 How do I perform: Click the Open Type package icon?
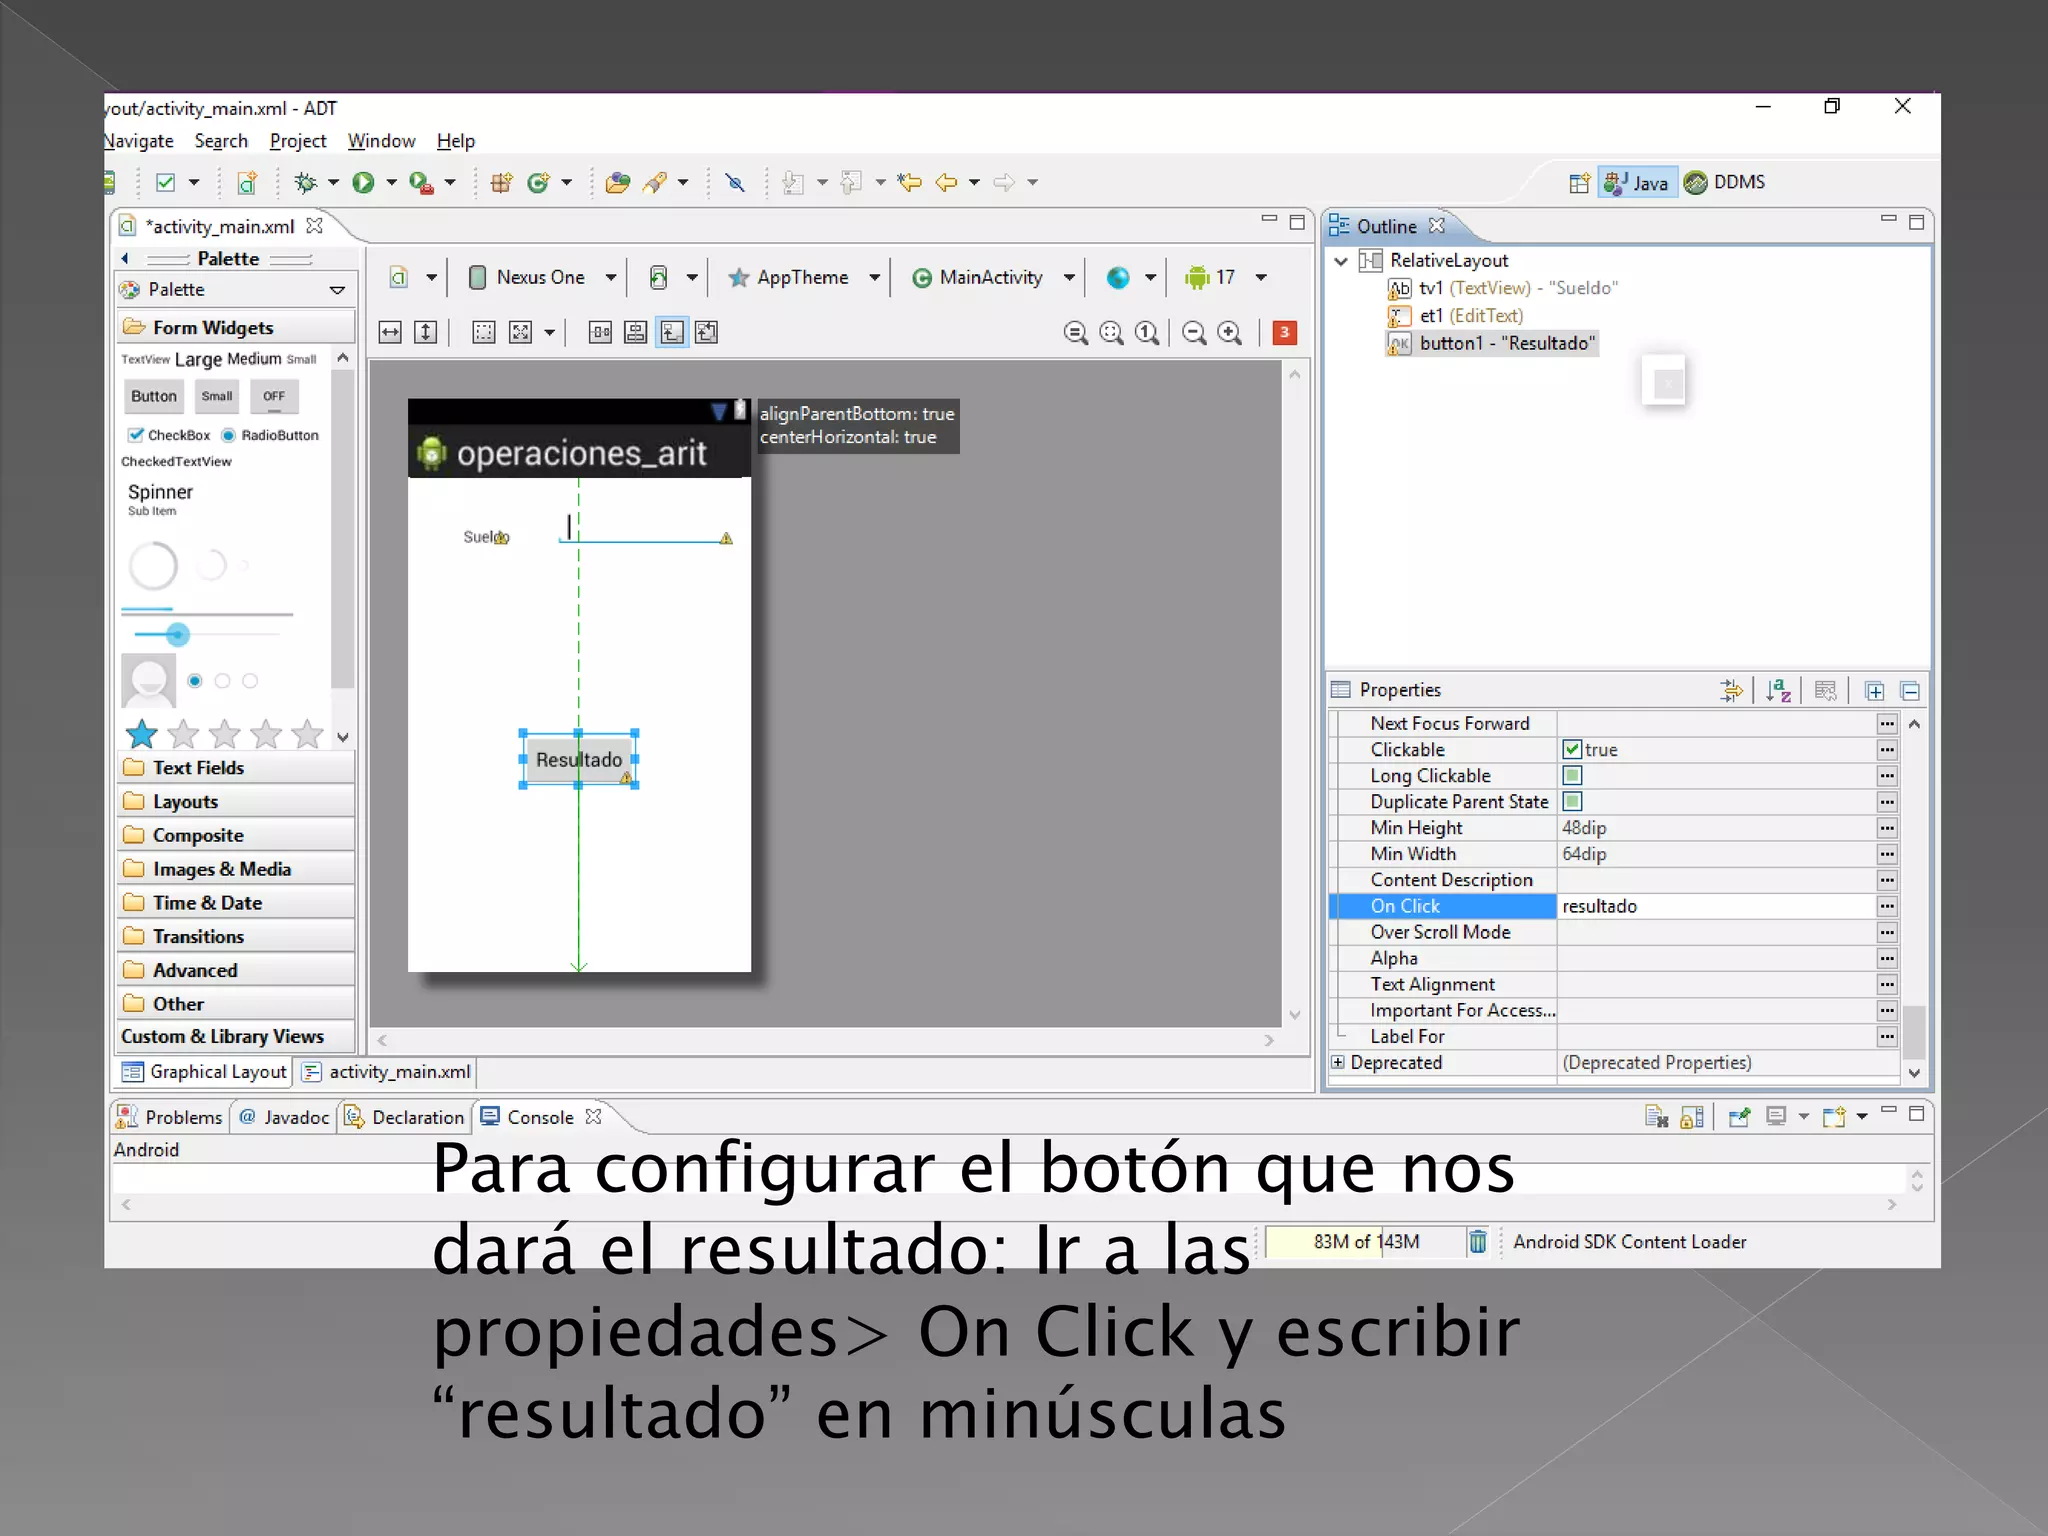(x=617, y=182)
